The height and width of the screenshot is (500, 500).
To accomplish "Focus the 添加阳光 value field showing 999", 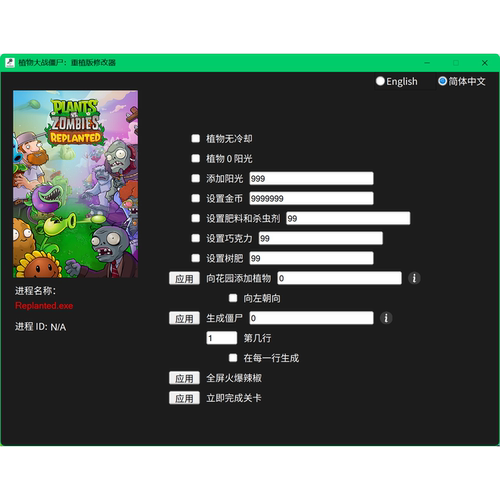I will 311,178.
